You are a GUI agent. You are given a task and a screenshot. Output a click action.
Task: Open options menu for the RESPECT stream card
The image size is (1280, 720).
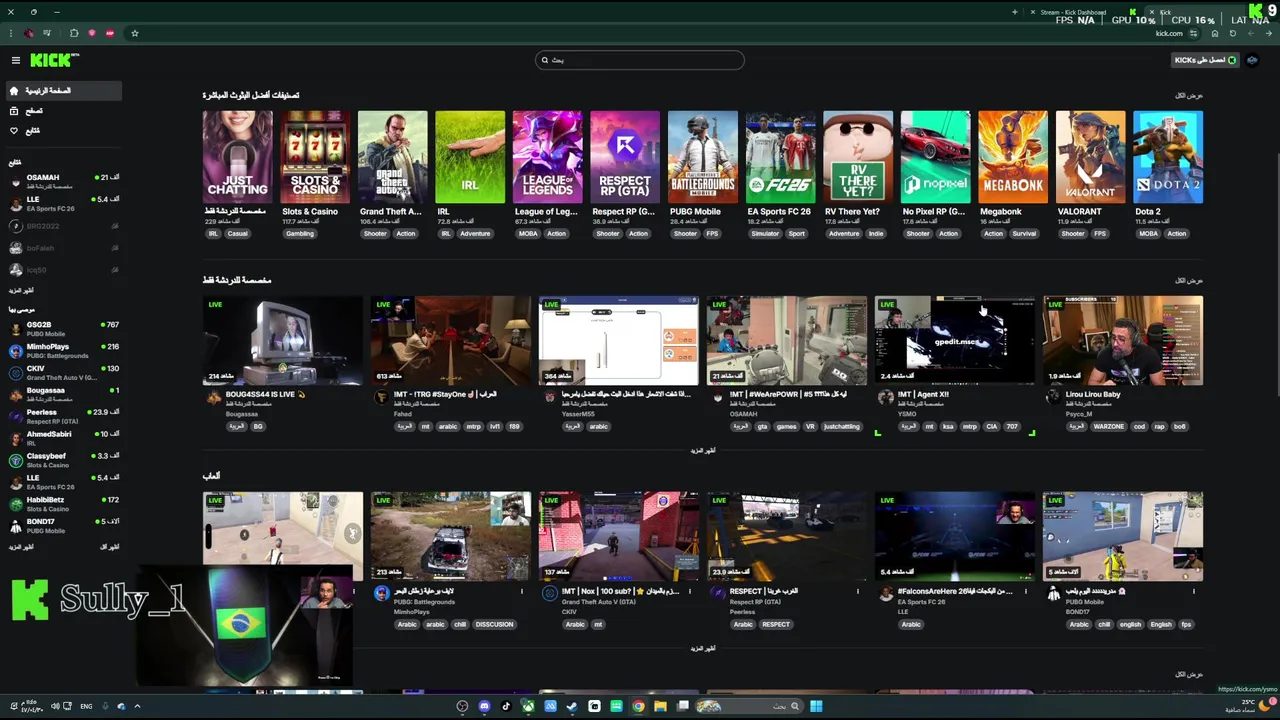pos(857,591)
